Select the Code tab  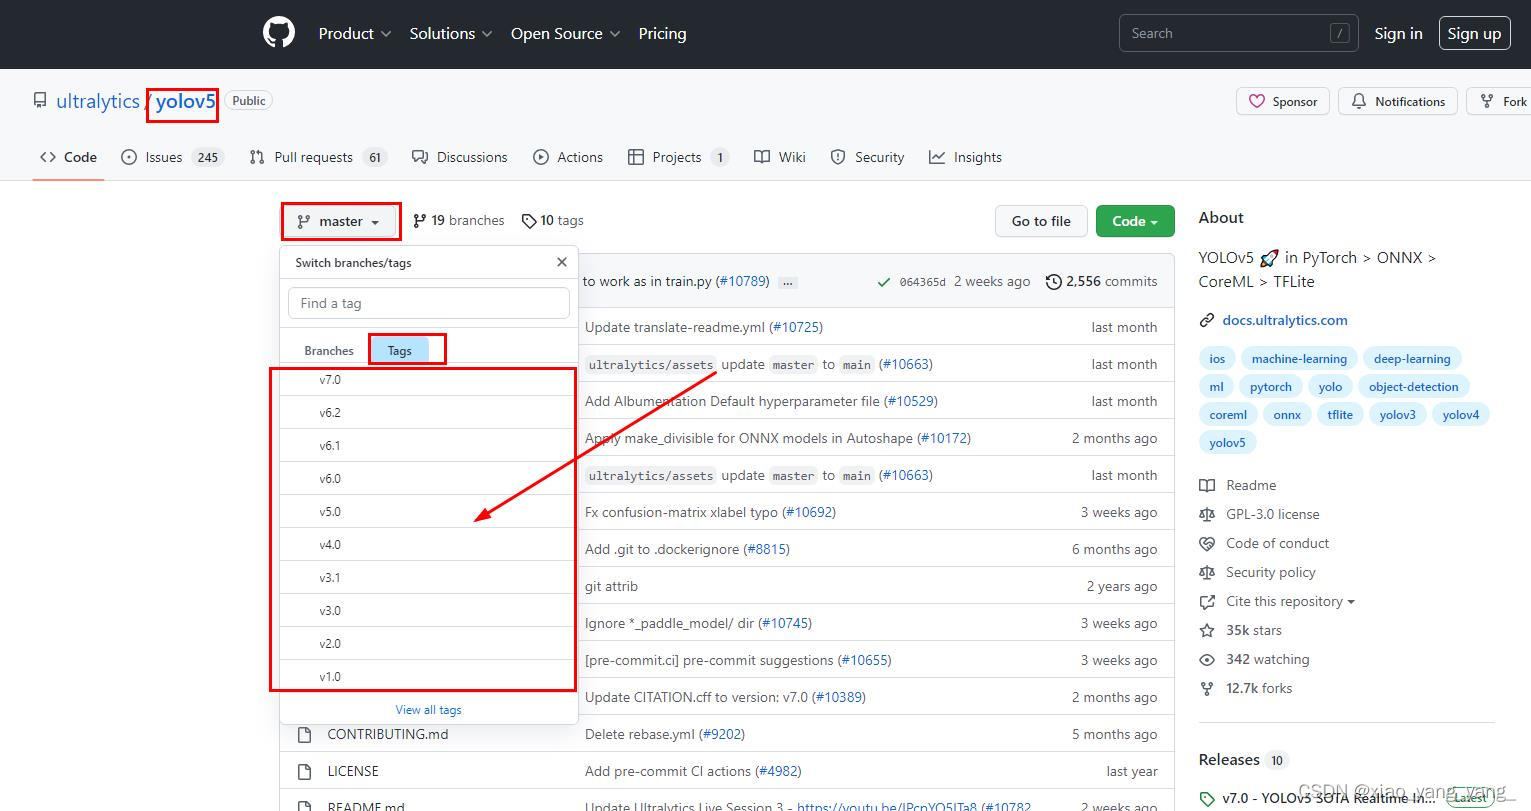pyautogui.click(x=68, y=157)
